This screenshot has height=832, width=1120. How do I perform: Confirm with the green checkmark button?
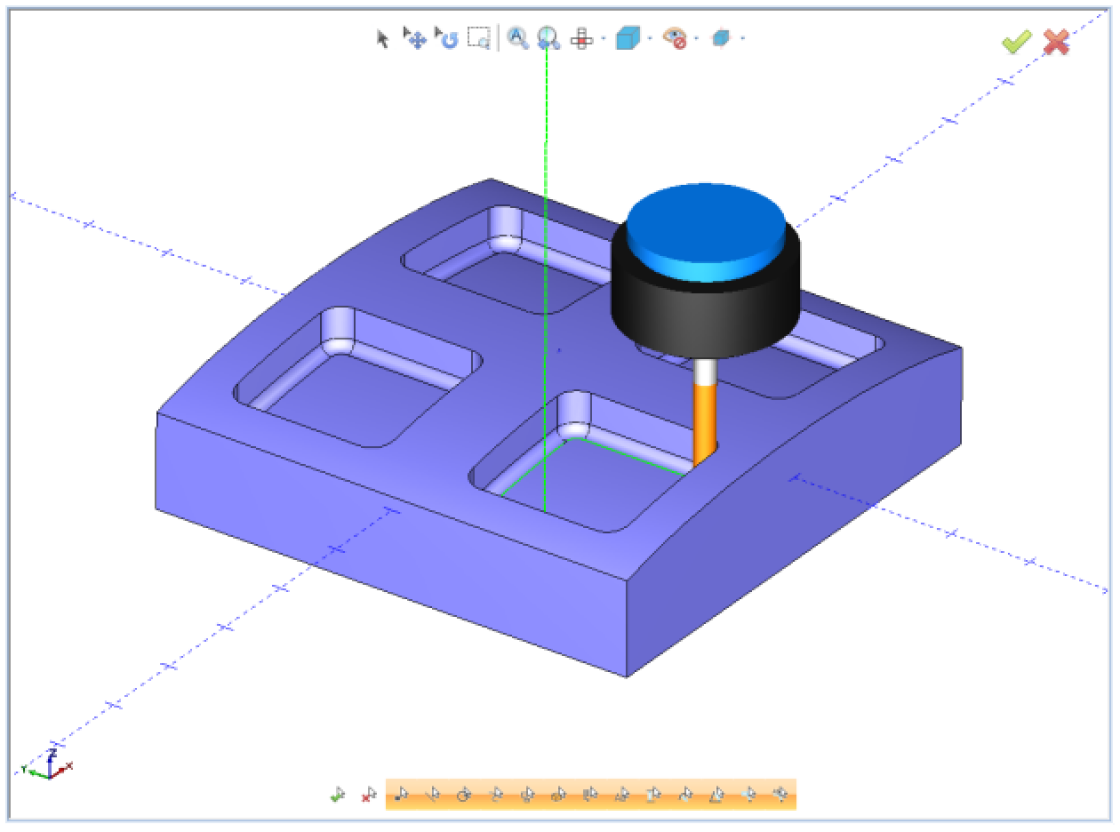coord(1016,42)
